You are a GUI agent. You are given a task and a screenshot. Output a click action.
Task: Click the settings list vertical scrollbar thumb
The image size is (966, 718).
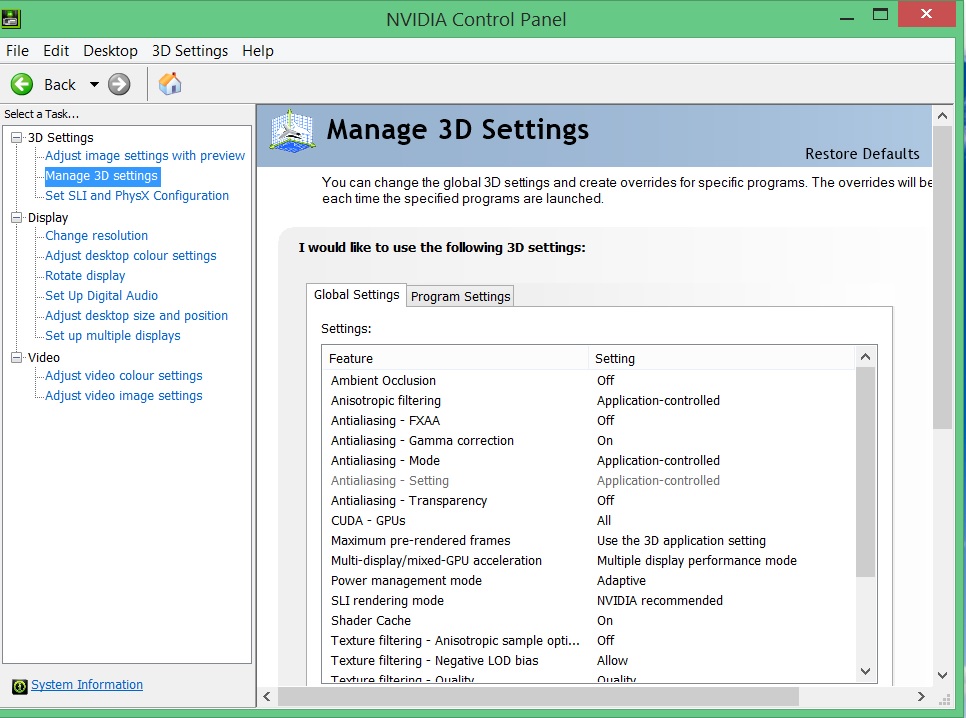pos(865,472)
